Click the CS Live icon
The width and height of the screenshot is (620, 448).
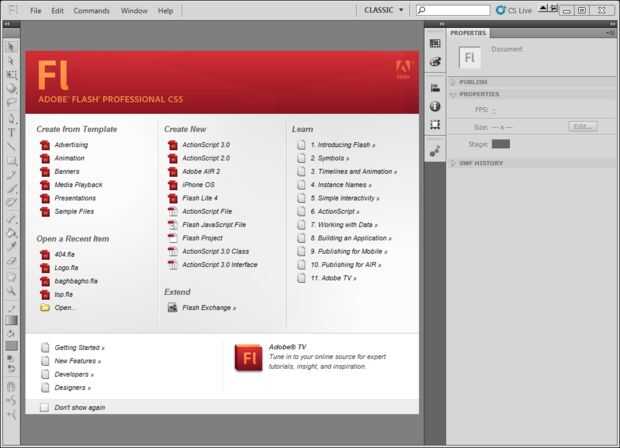(x=501, y=10)
